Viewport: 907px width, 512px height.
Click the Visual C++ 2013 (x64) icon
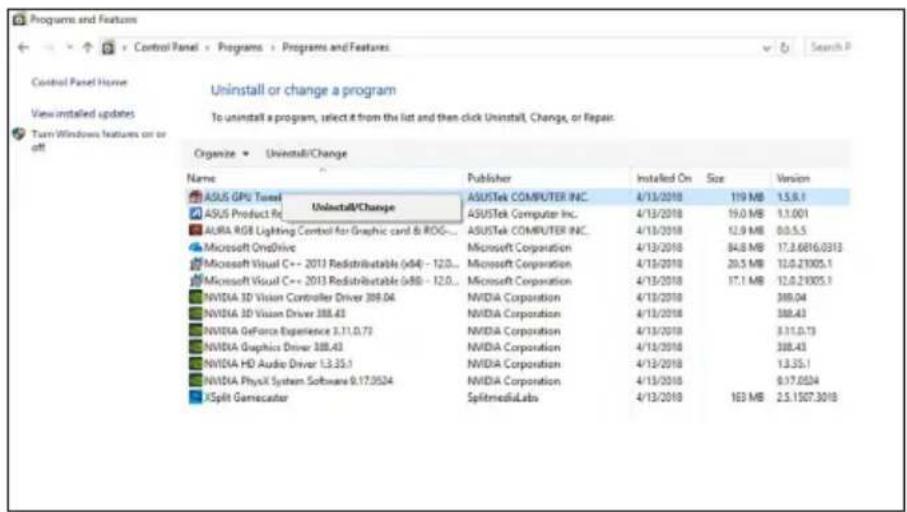pos(196,264)
